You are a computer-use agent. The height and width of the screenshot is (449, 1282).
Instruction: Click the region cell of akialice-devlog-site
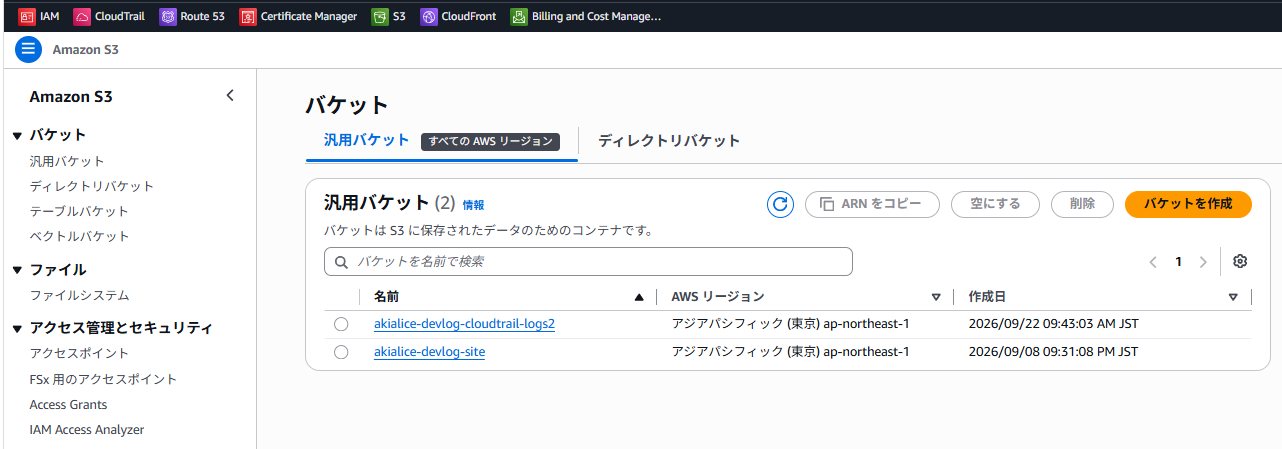pos(790,352)
